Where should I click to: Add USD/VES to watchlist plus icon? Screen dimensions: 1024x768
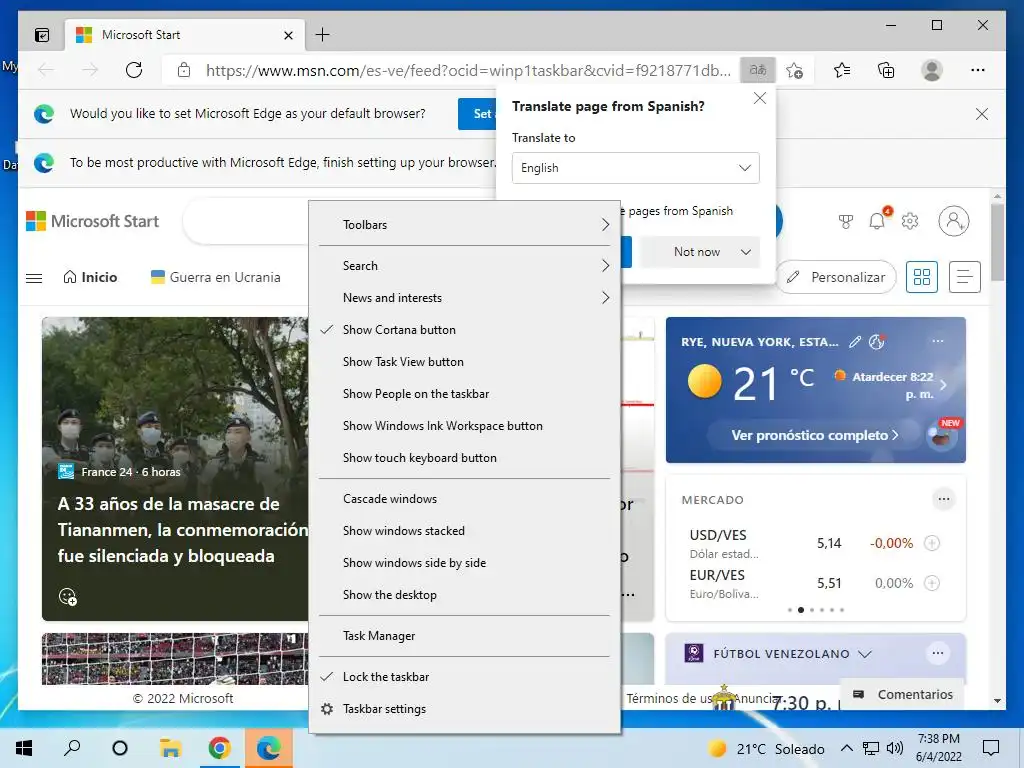932,543
